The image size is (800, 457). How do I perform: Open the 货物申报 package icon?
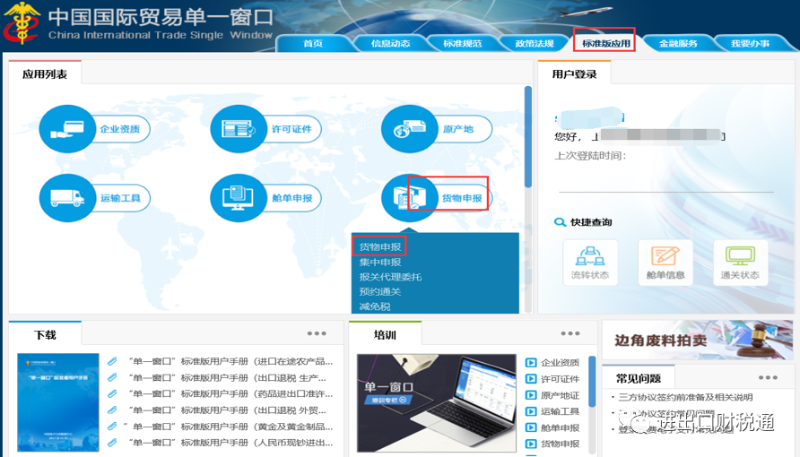tap(409, 198)
